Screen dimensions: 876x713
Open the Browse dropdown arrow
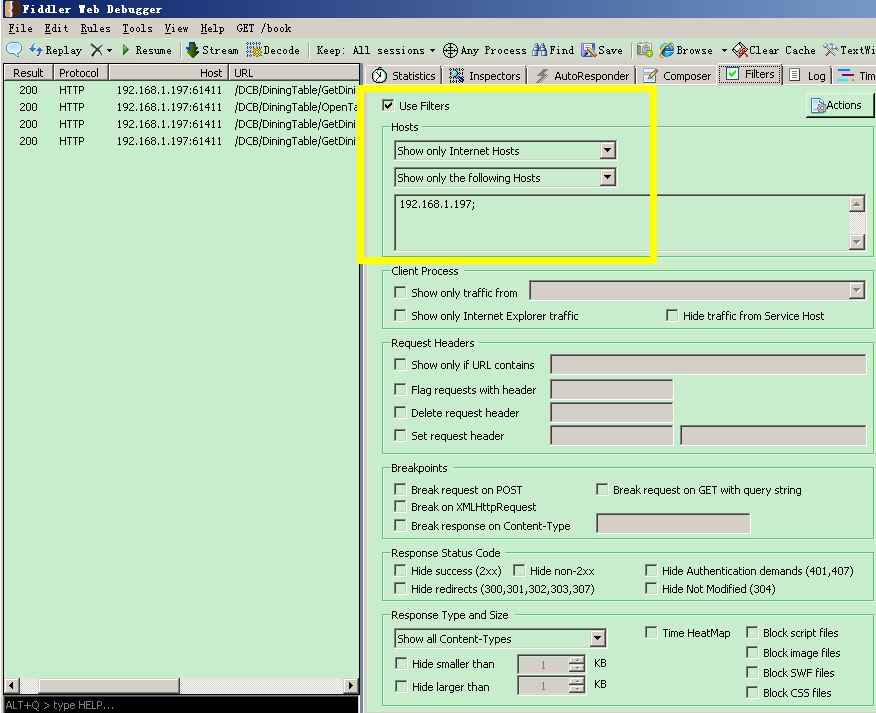click(x=724, y=50)
